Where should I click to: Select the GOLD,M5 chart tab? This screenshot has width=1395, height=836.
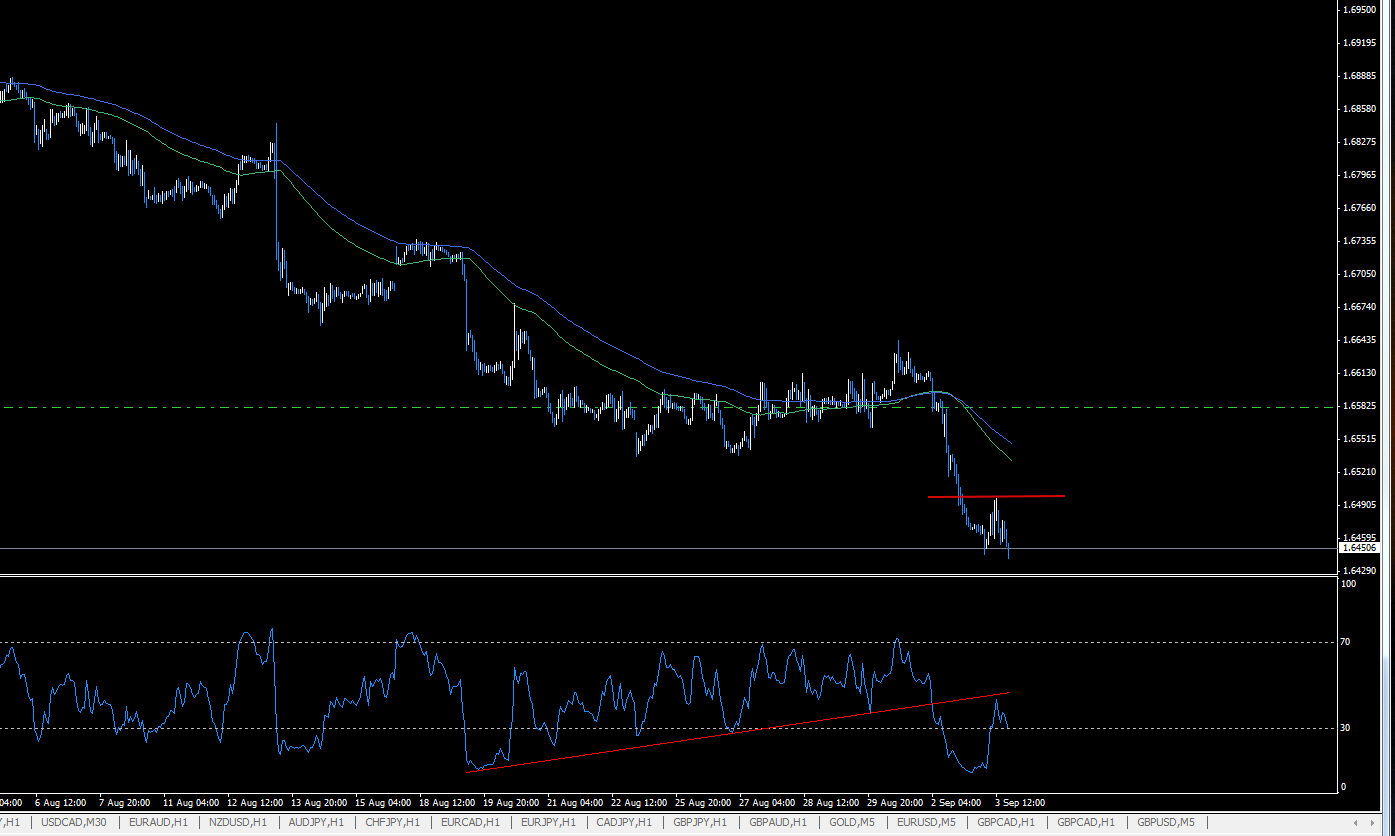852,822
